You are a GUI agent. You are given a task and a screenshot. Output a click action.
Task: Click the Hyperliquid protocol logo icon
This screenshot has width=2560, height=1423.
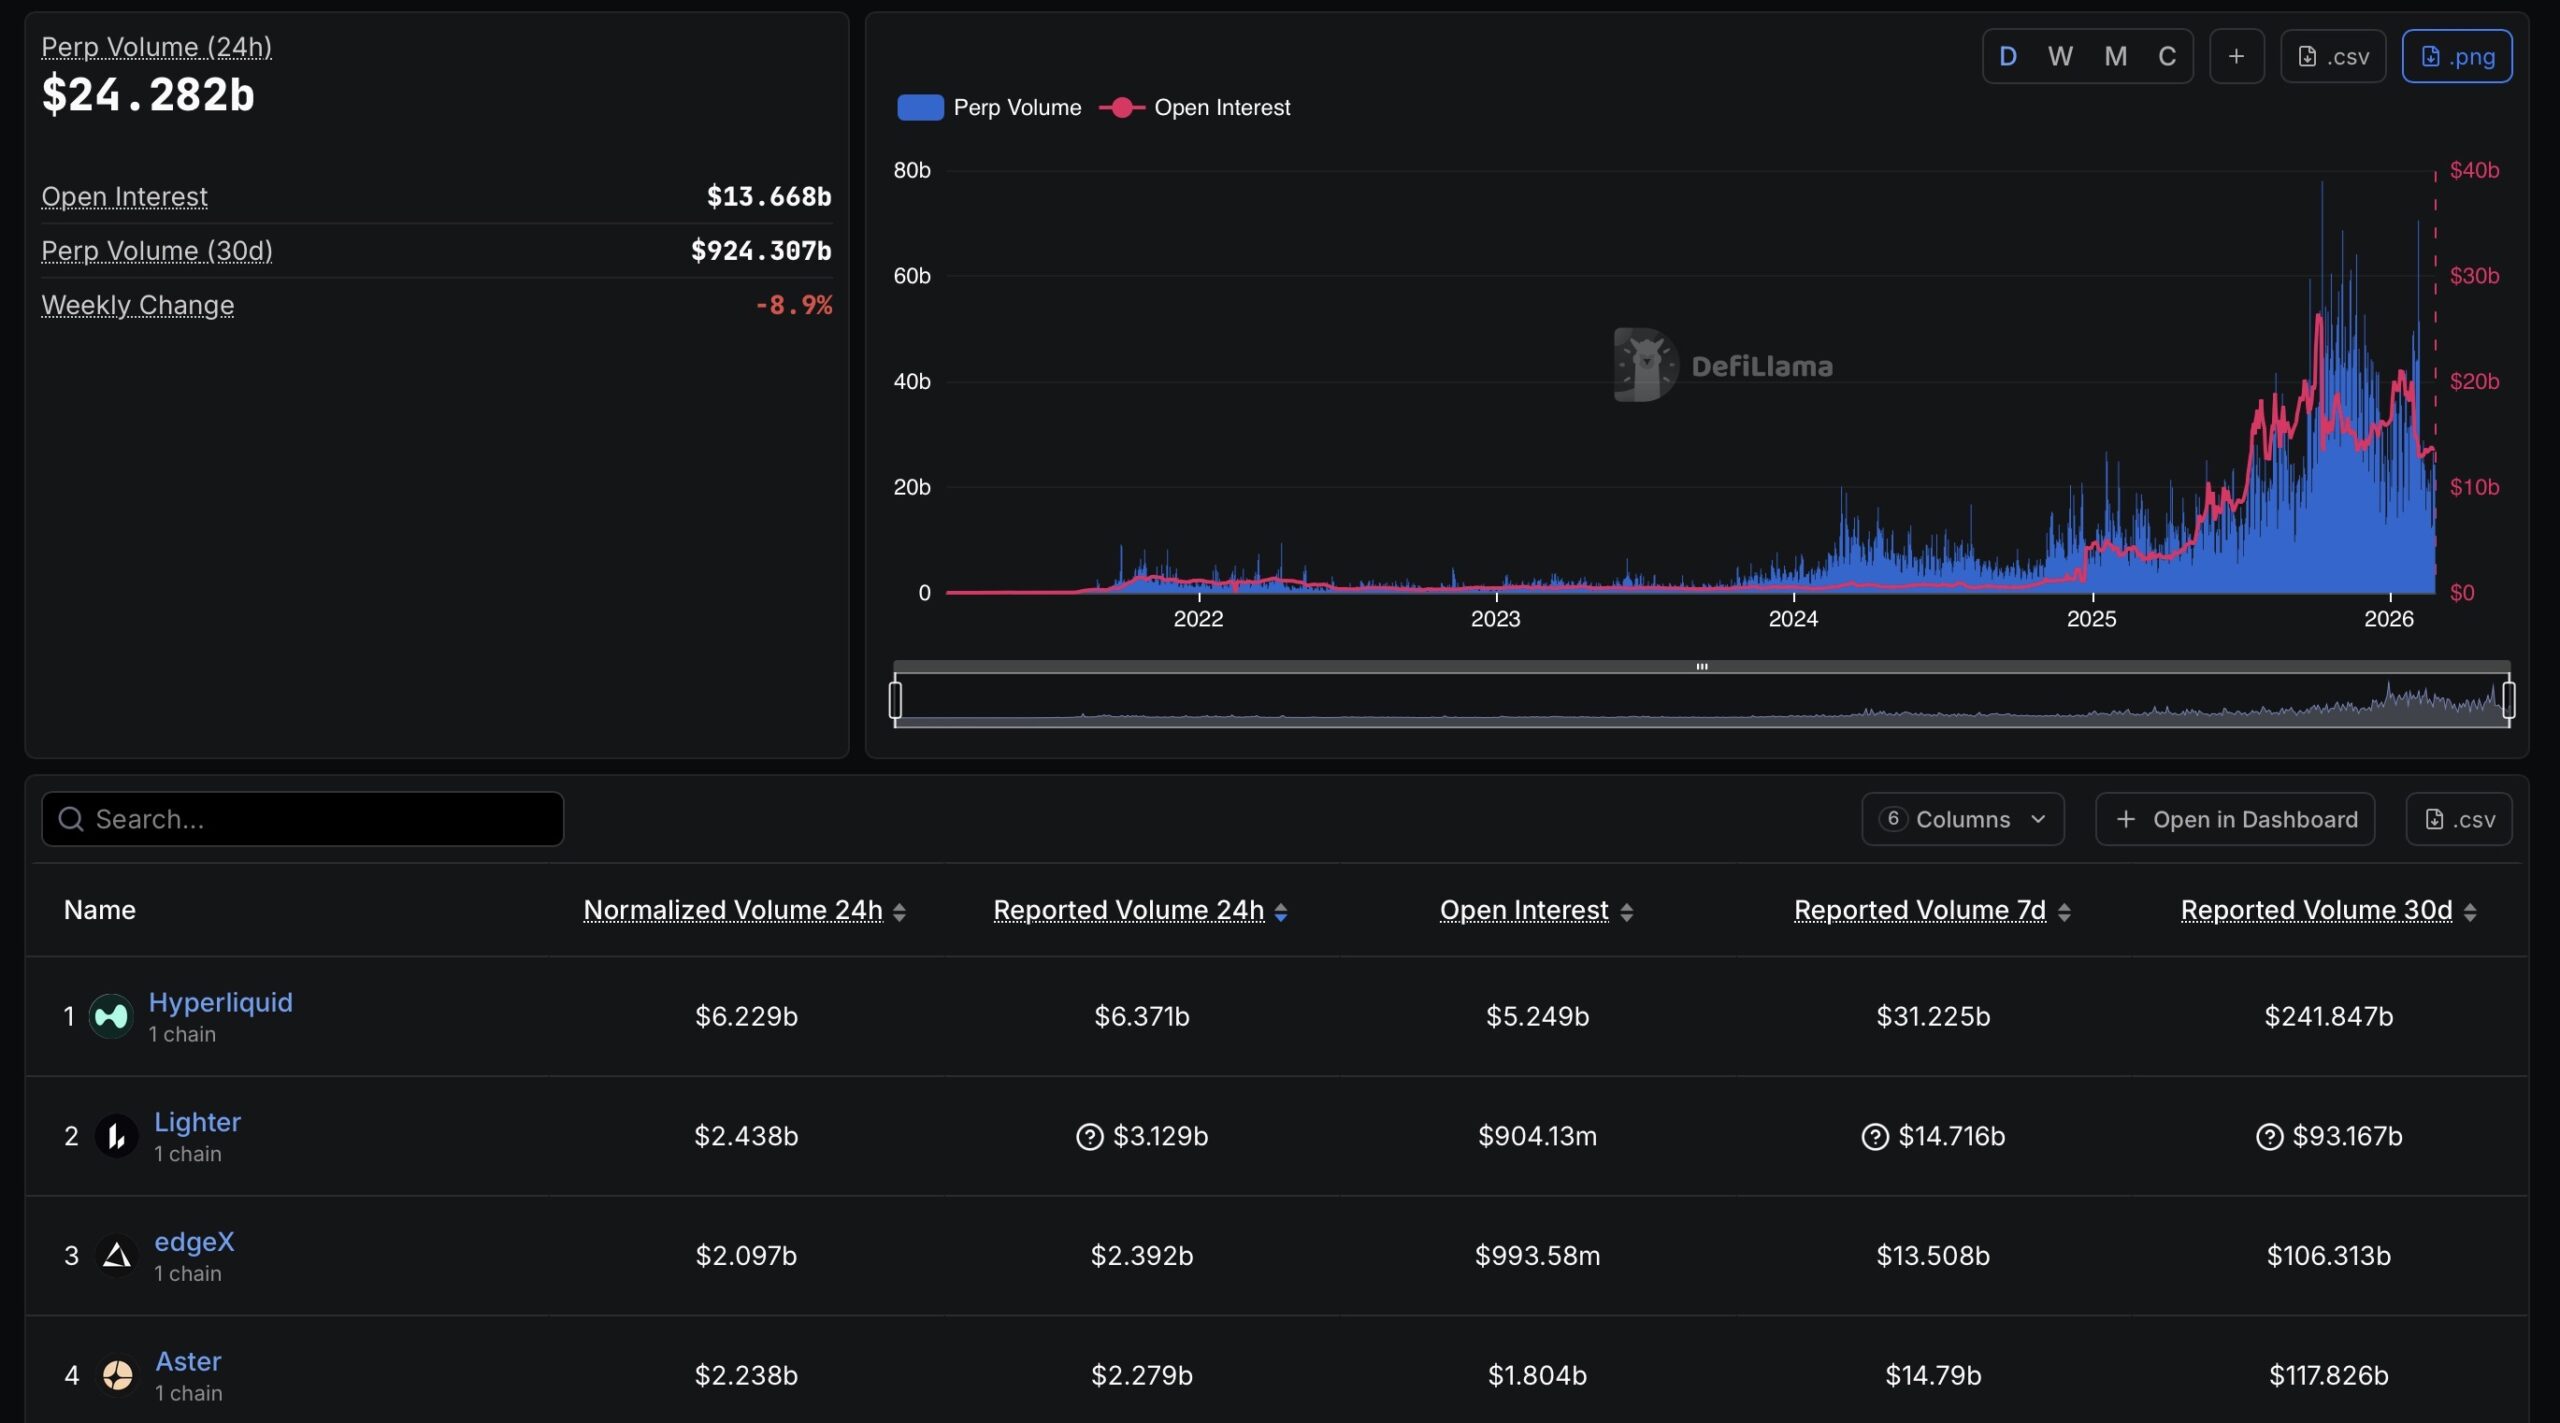pos(111,1016)
